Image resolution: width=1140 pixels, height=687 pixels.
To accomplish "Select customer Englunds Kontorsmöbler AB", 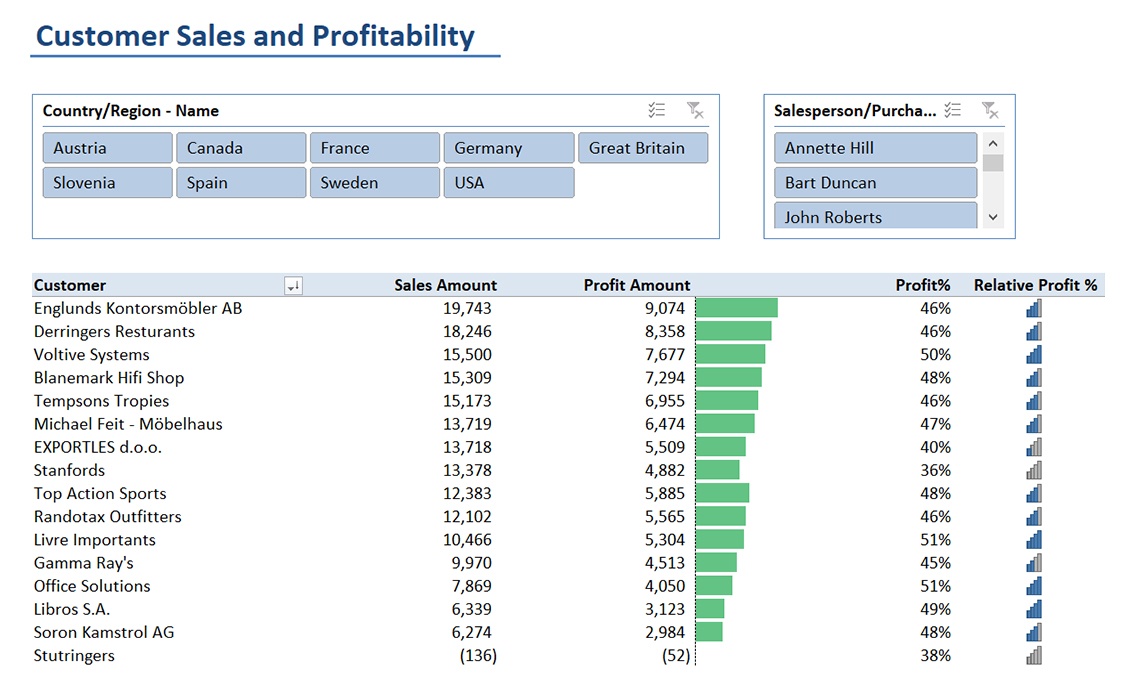I will 138,308.
